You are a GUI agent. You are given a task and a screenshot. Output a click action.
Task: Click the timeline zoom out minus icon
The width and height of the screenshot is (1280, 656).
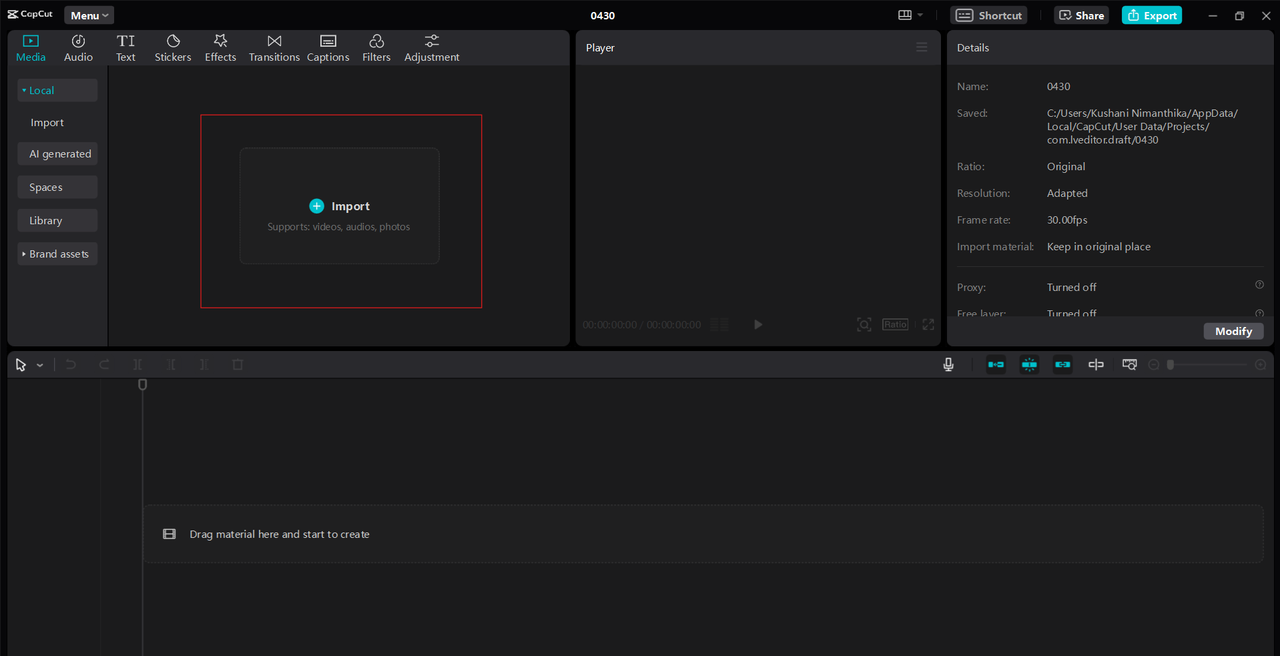(1153, 365)
